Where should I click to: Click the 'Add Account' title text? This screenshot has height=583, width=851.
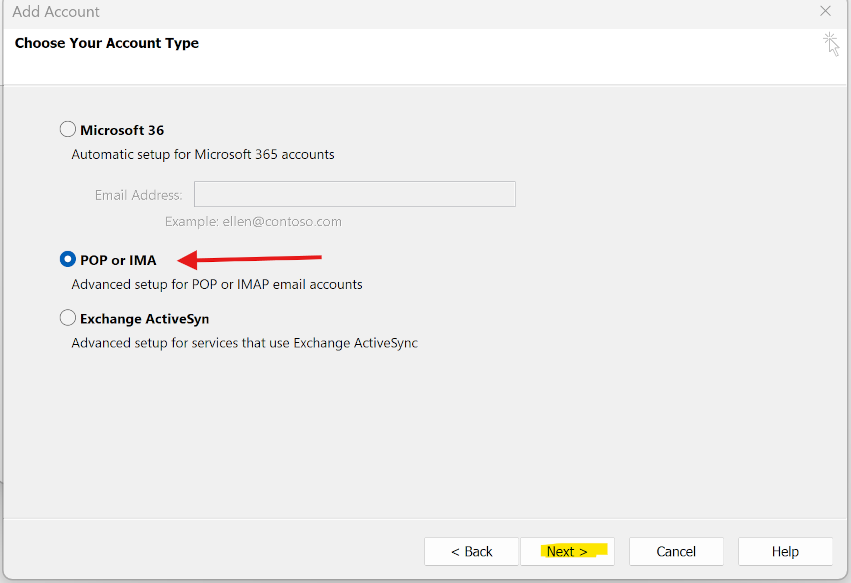click(x=56, y=11)
